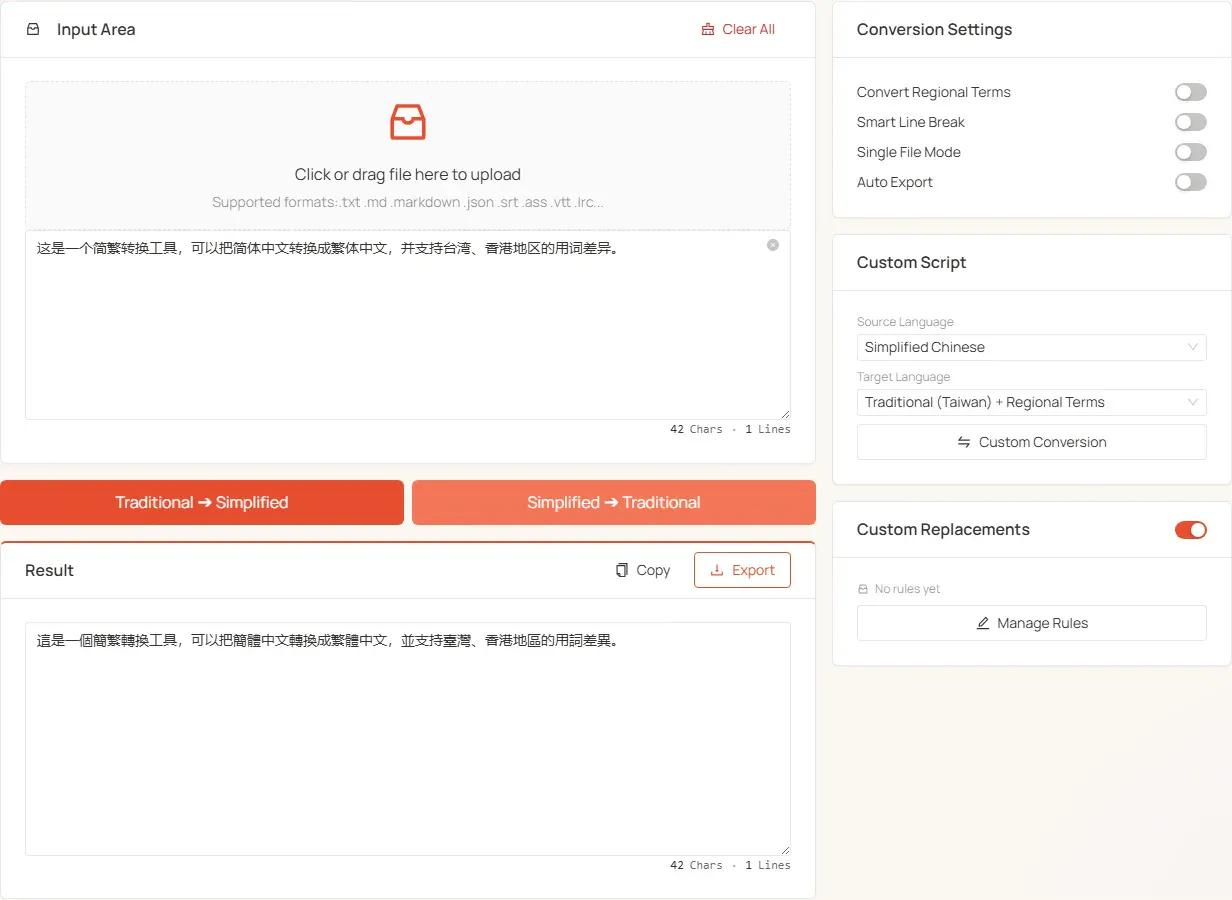
Task: Click the result textarea resize handle
Action: click(x=785, y=850)
